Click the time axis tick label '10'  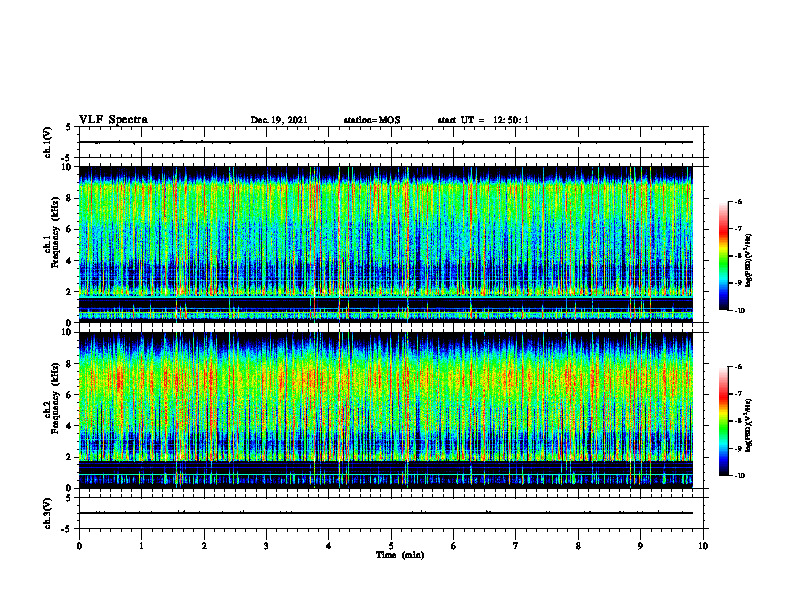coord(703,546)
